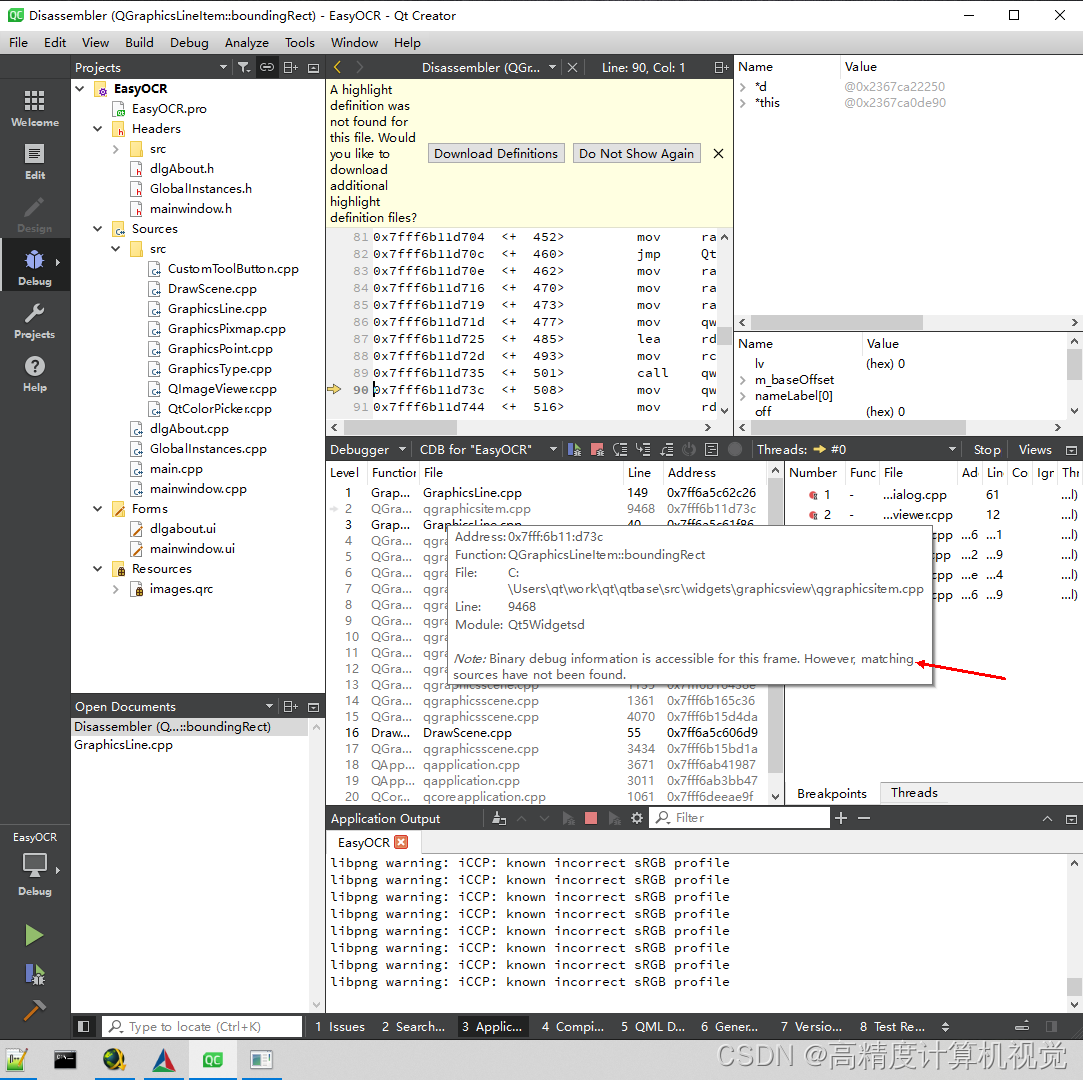Image resolution: width=1083 pixels, height=1080 pixels.
Task: Split the editor view
Action: (x=721, y=67)
